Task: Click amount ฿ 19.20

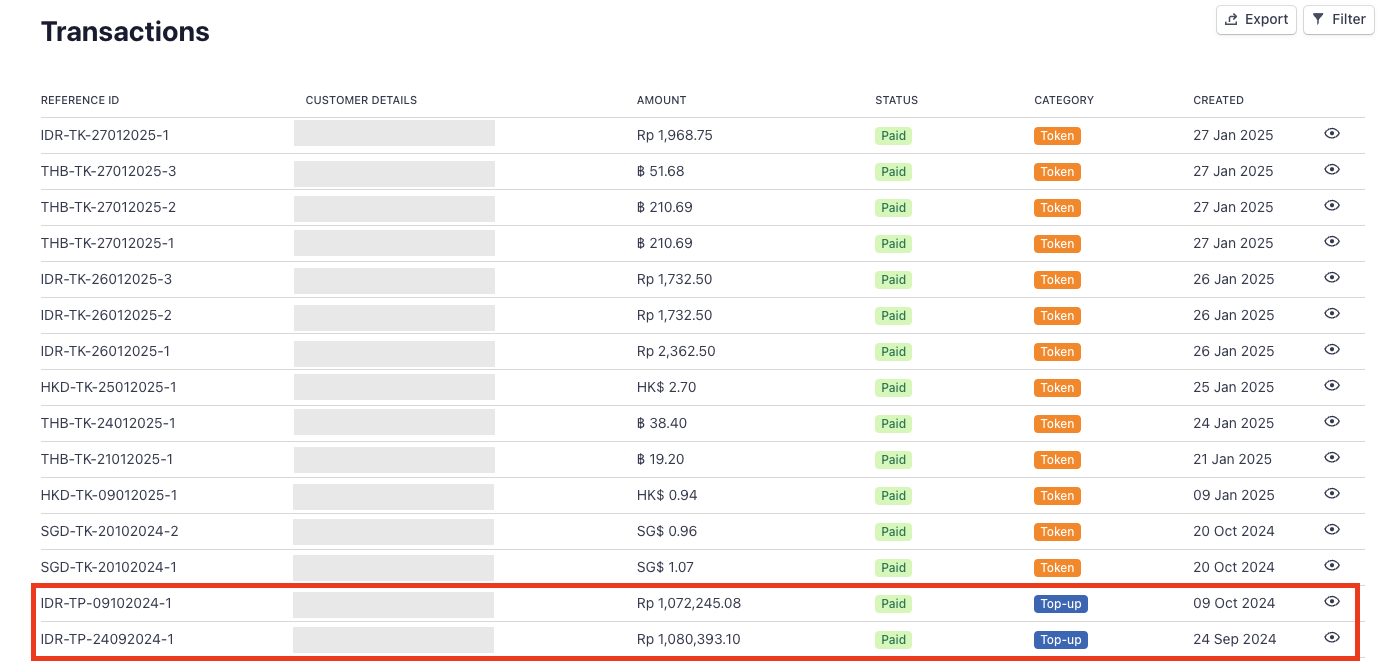Action: 661,459
